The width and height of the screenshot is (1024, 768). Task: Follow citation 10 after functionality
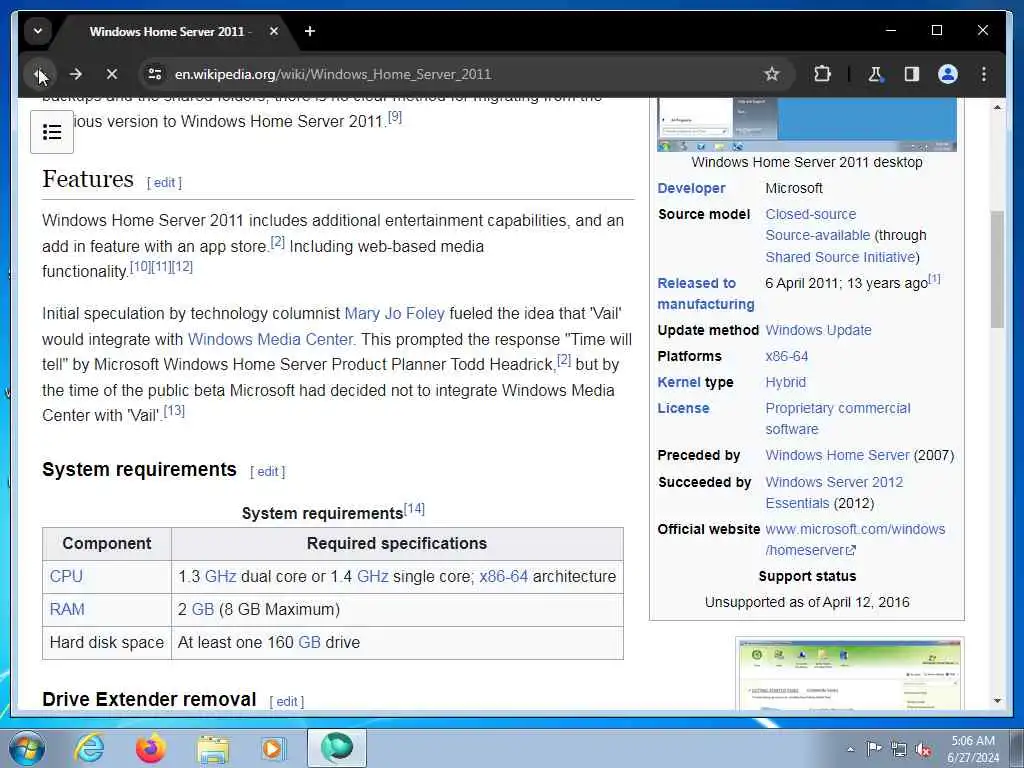click(x=140, y=266)
